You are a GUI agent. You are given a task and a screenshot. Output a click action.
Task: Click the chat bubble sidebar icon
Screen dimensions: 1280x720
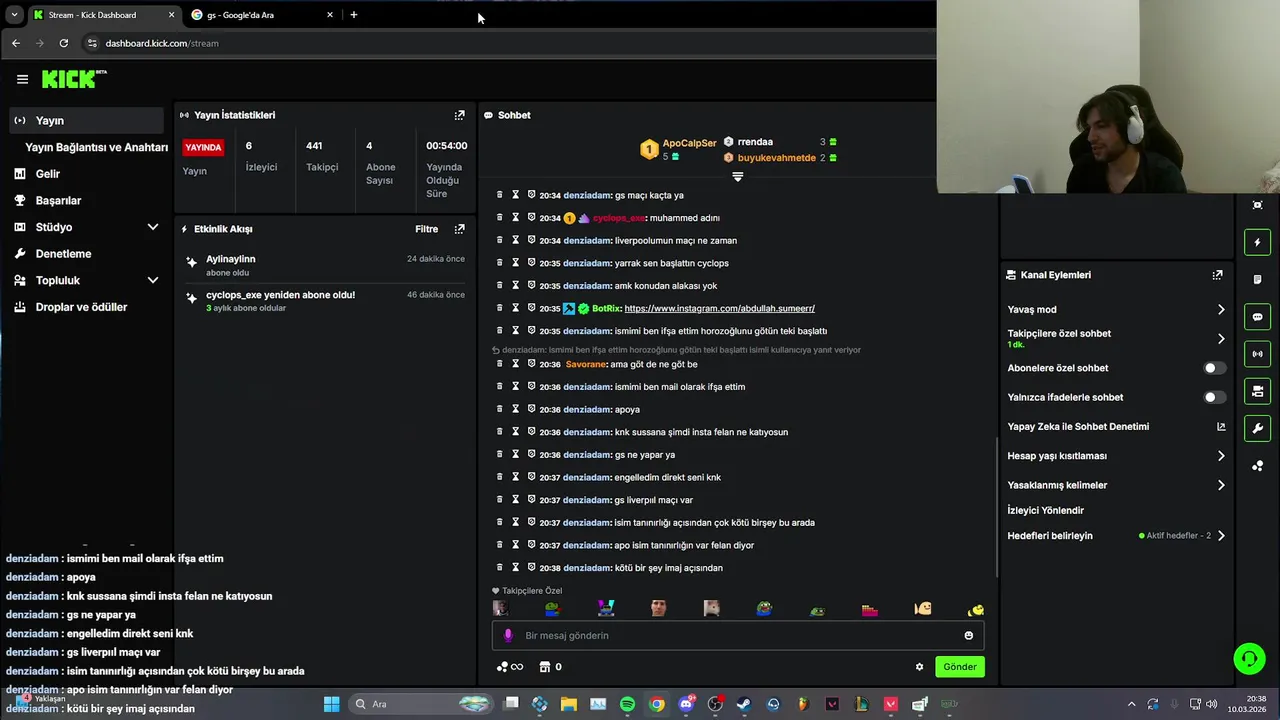click(x=1257, y=317)
